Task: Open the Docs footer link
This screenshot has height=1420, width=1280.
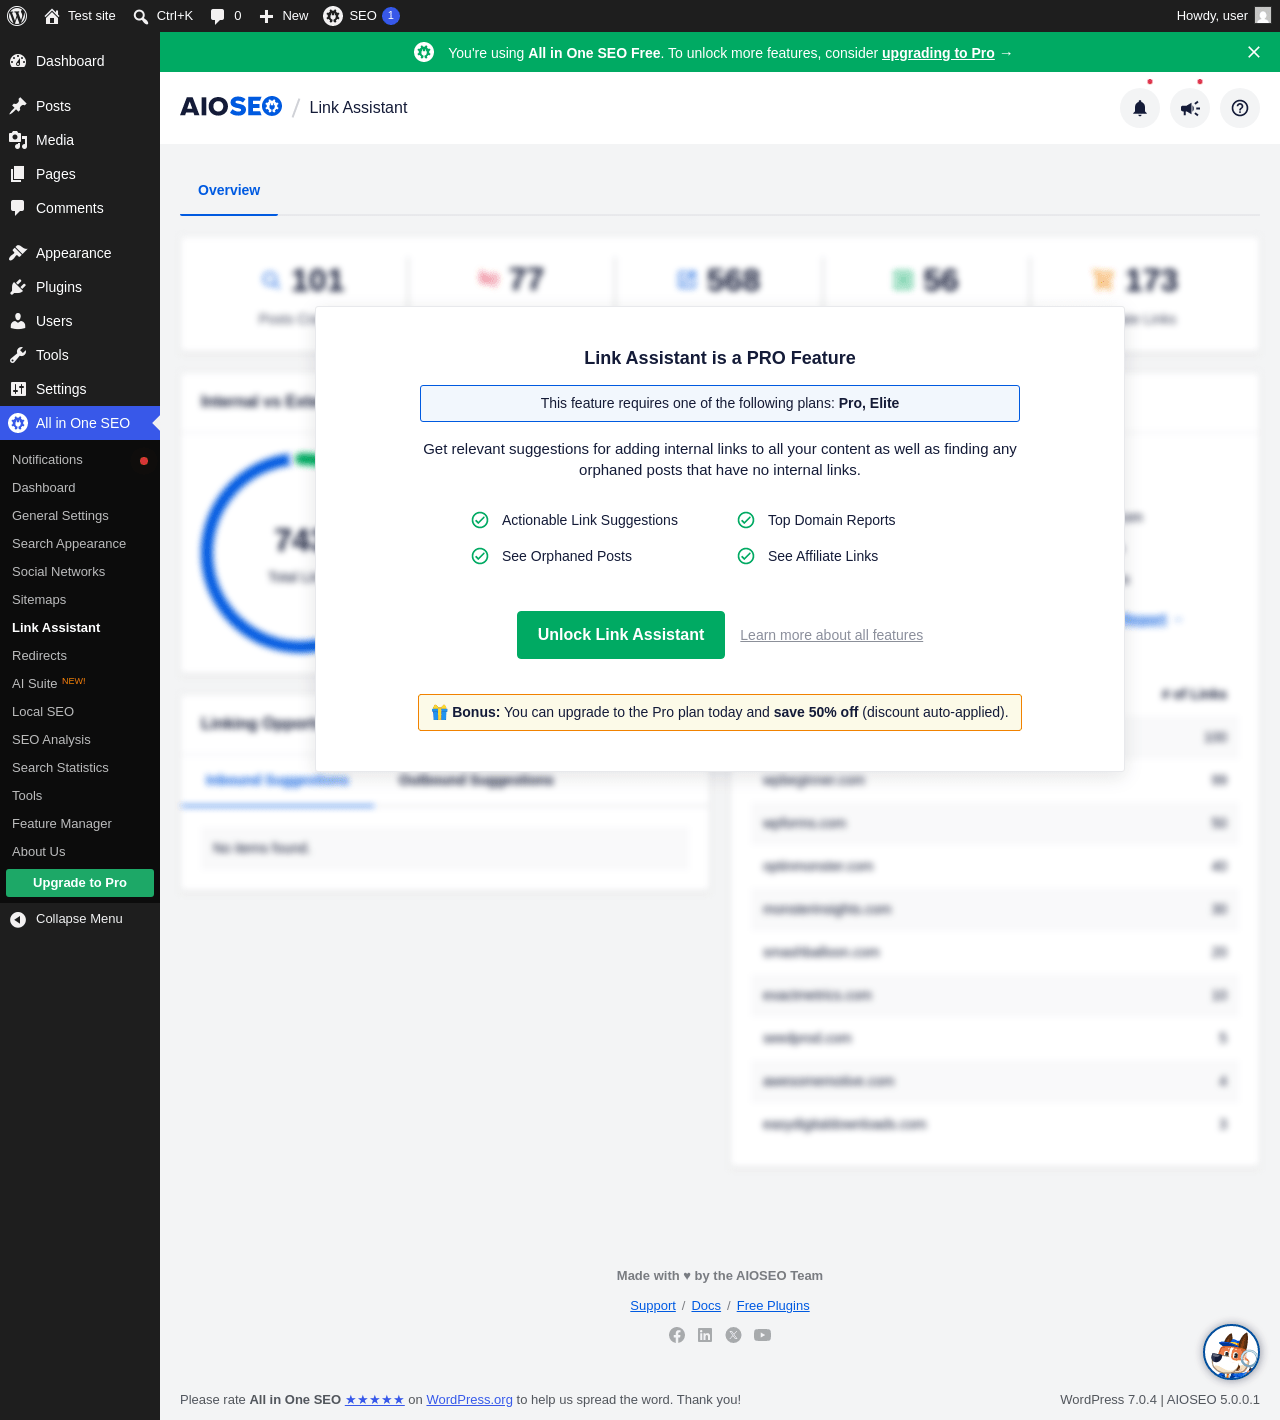Action: point(706,1306)
